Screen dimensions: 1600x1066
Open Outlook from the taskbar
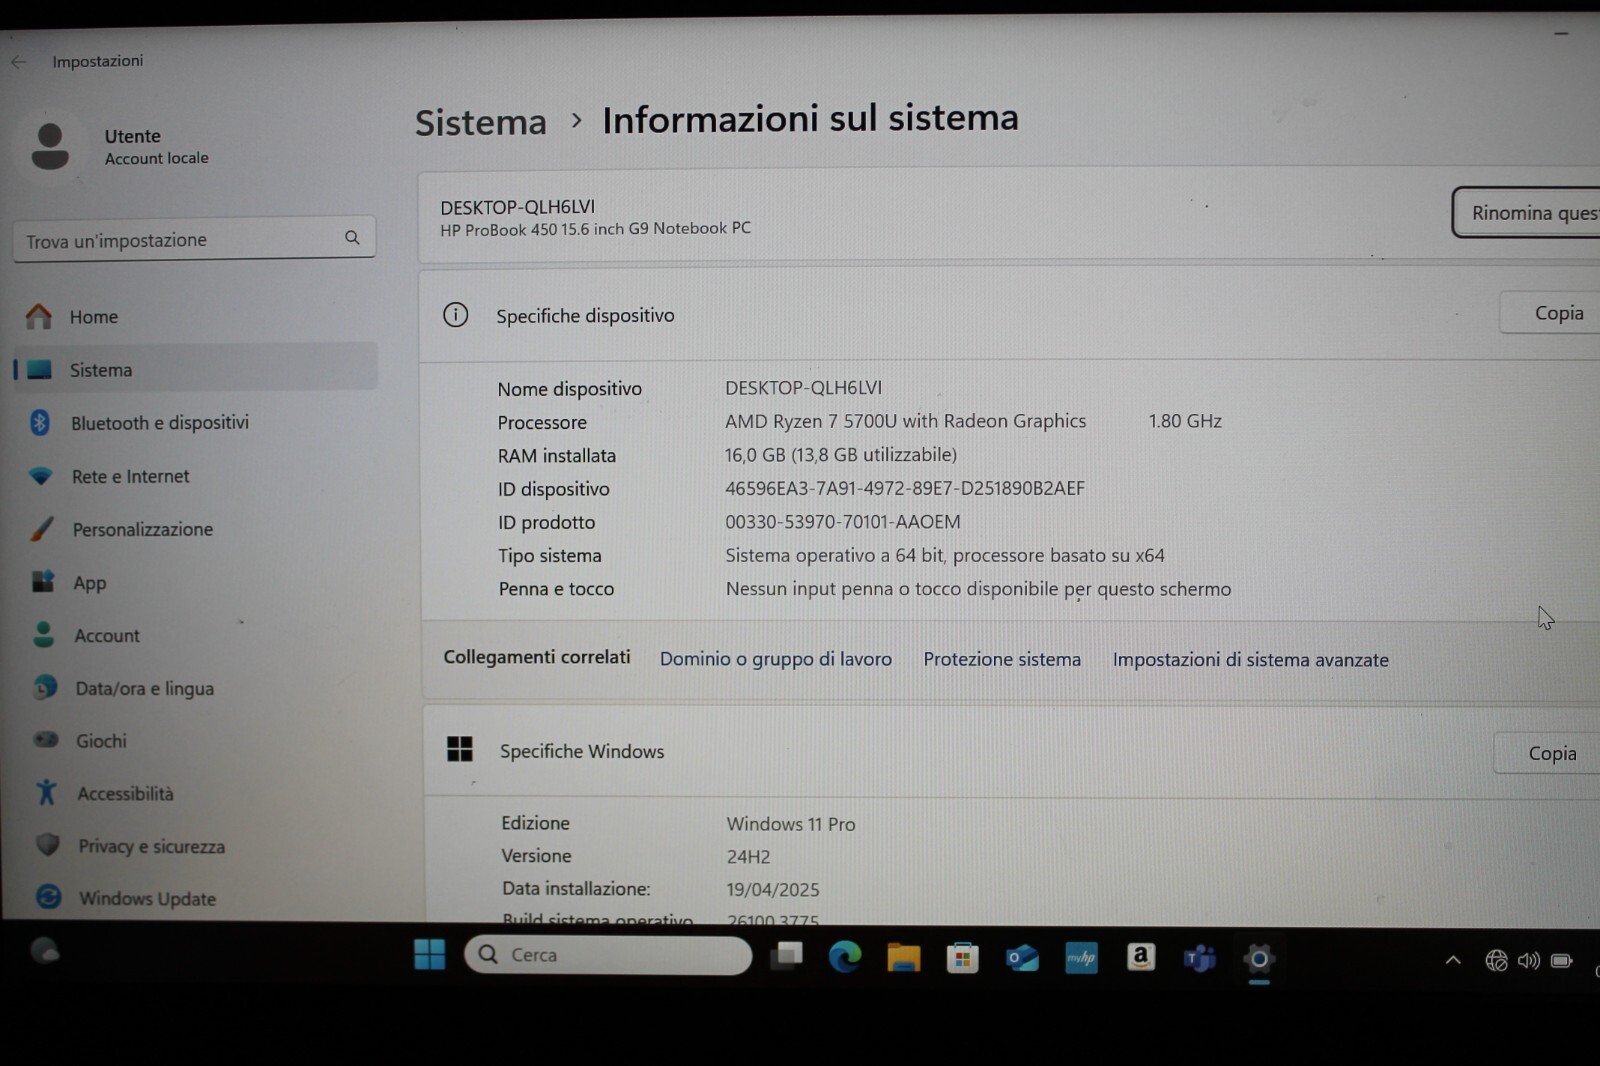1022,958
